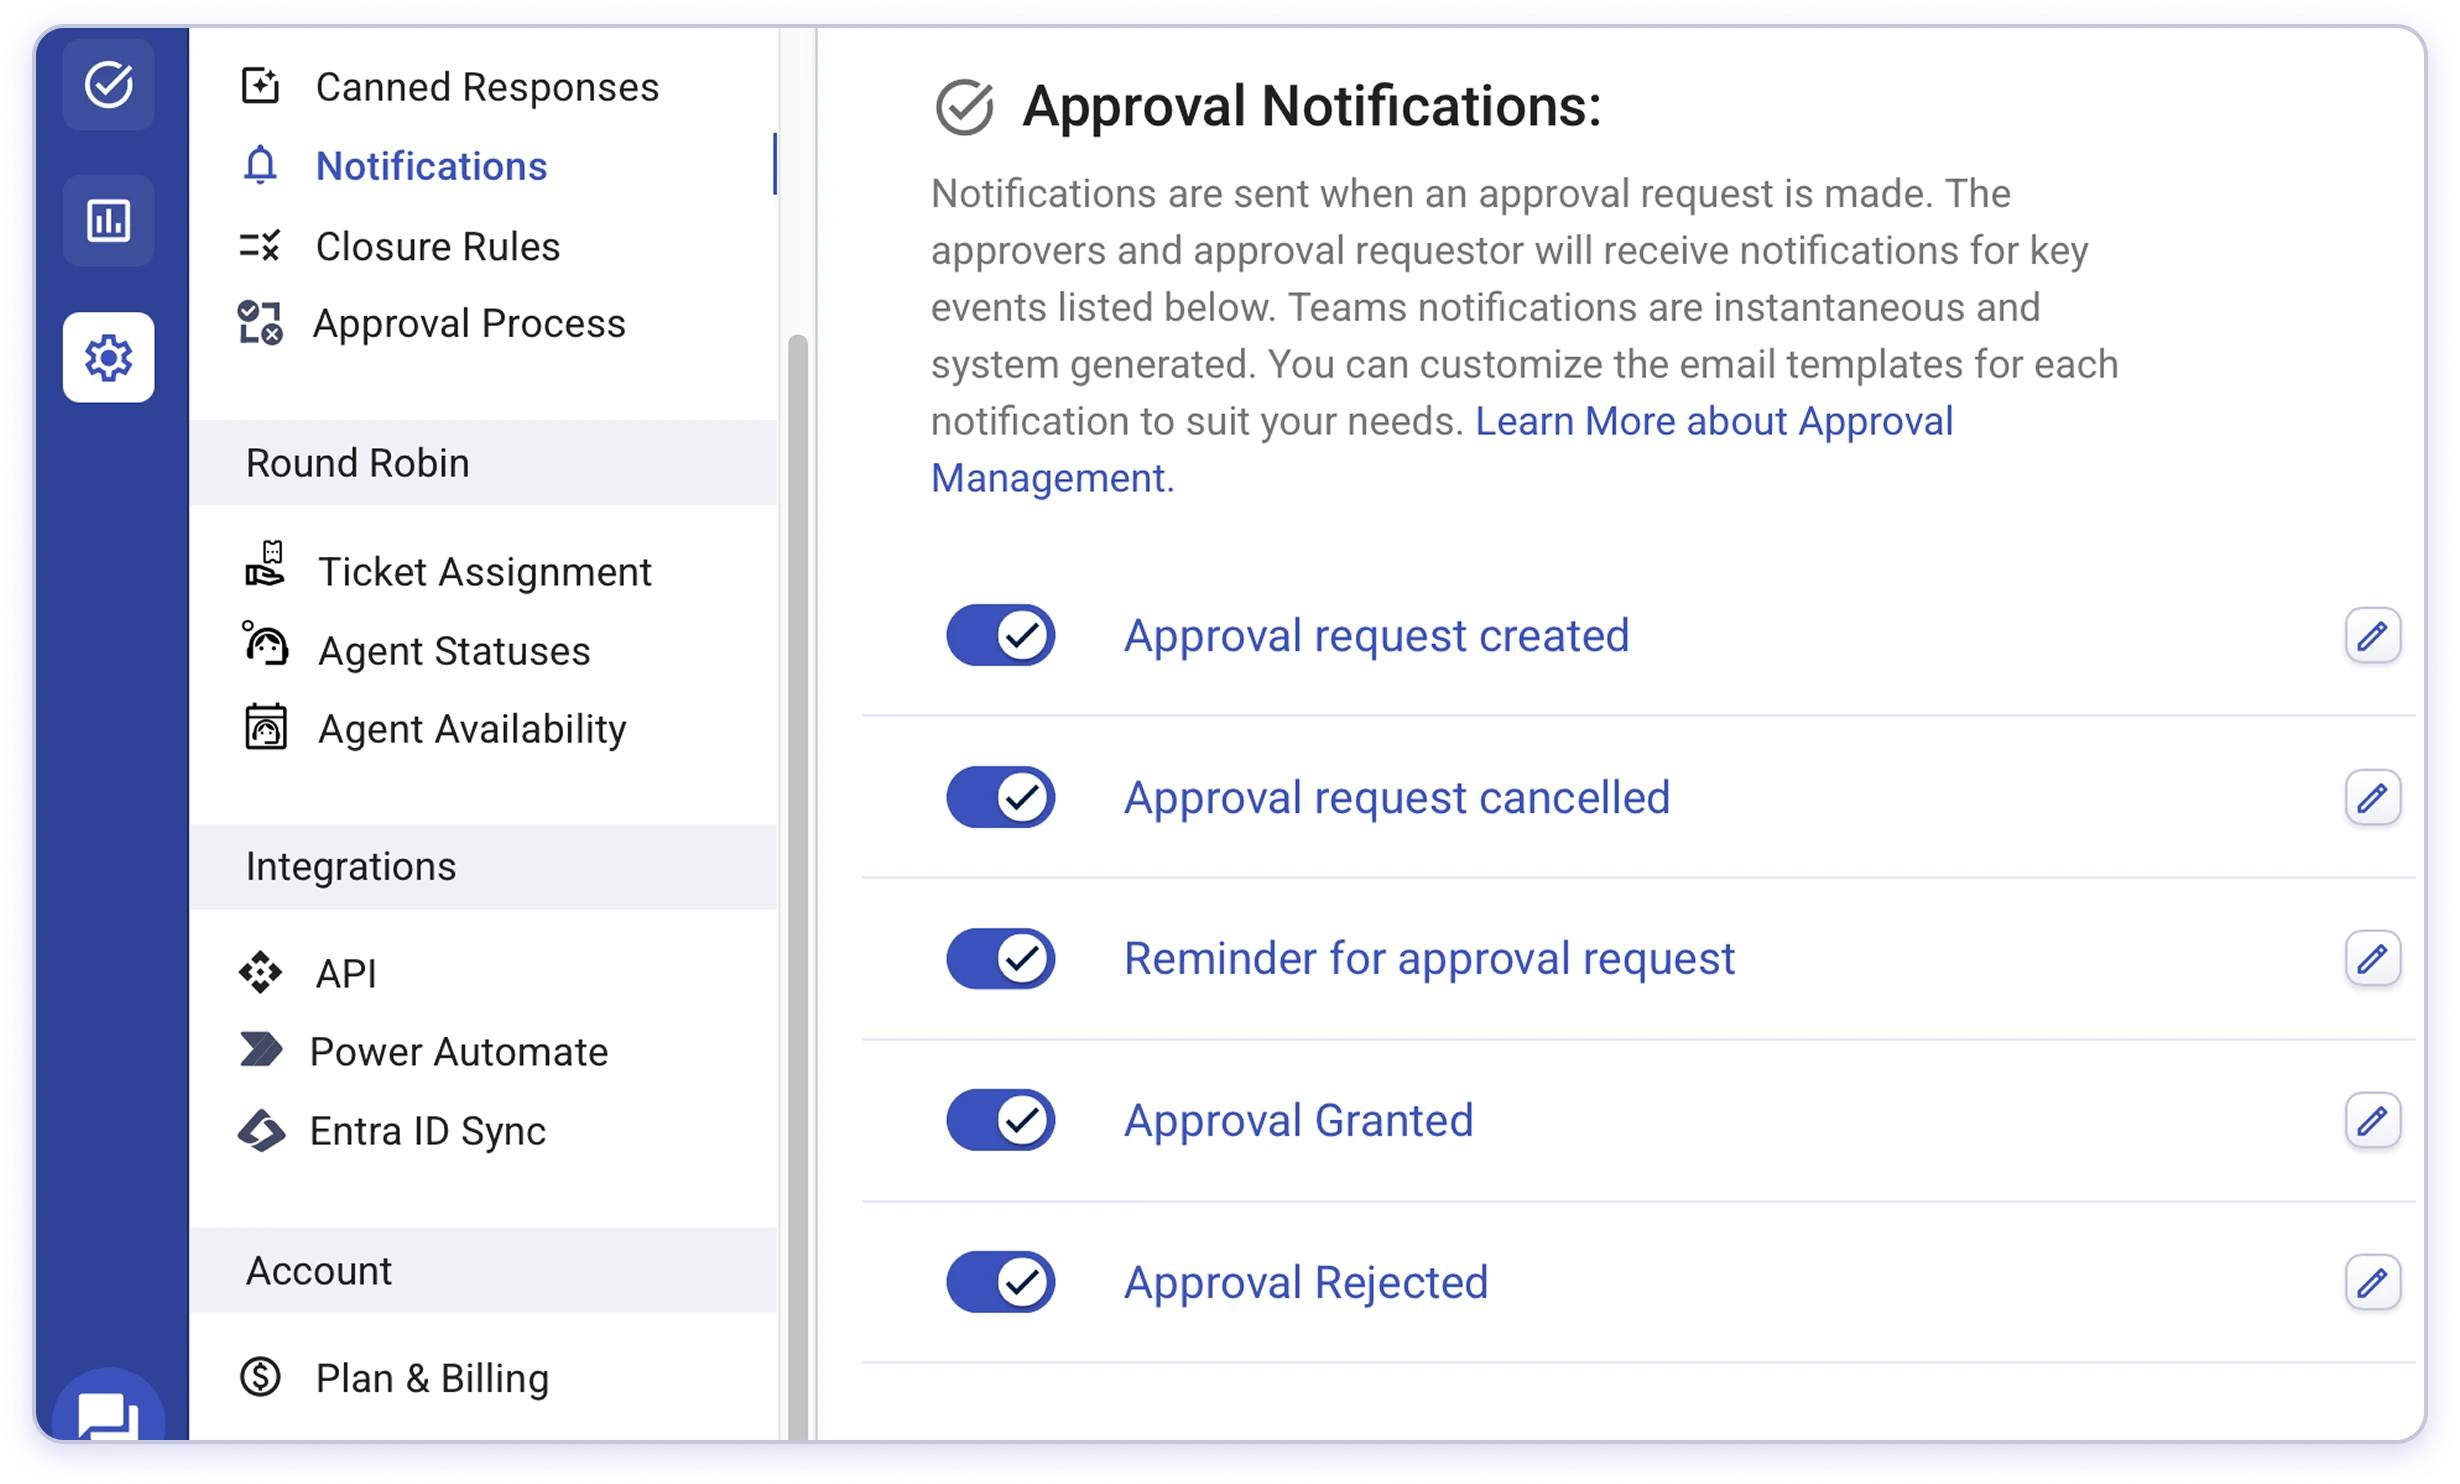Switch off the Approval Granted toggle
The width and height of the screenshot is (2460, 1484).
pyautogui.click(x=1000, y=1120)
